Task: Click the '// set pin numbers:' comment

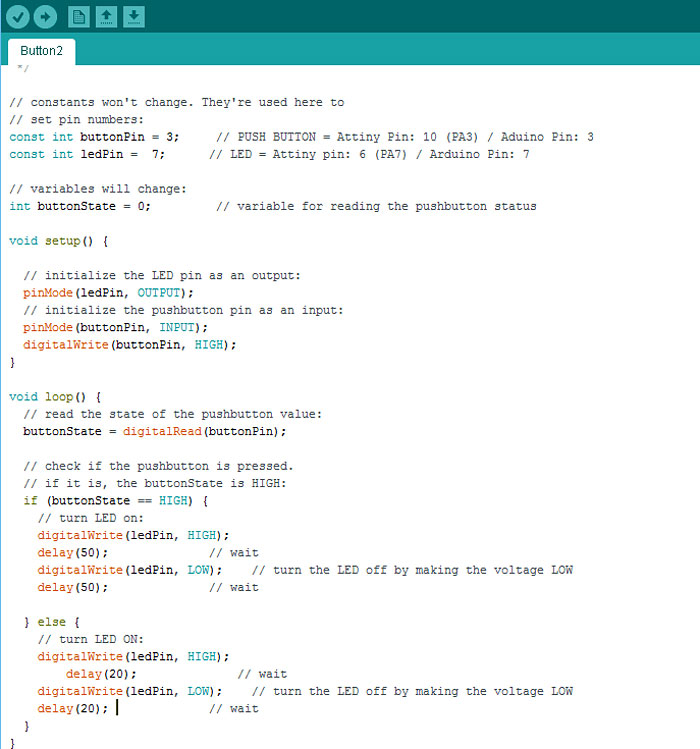Action: point(76,119)
